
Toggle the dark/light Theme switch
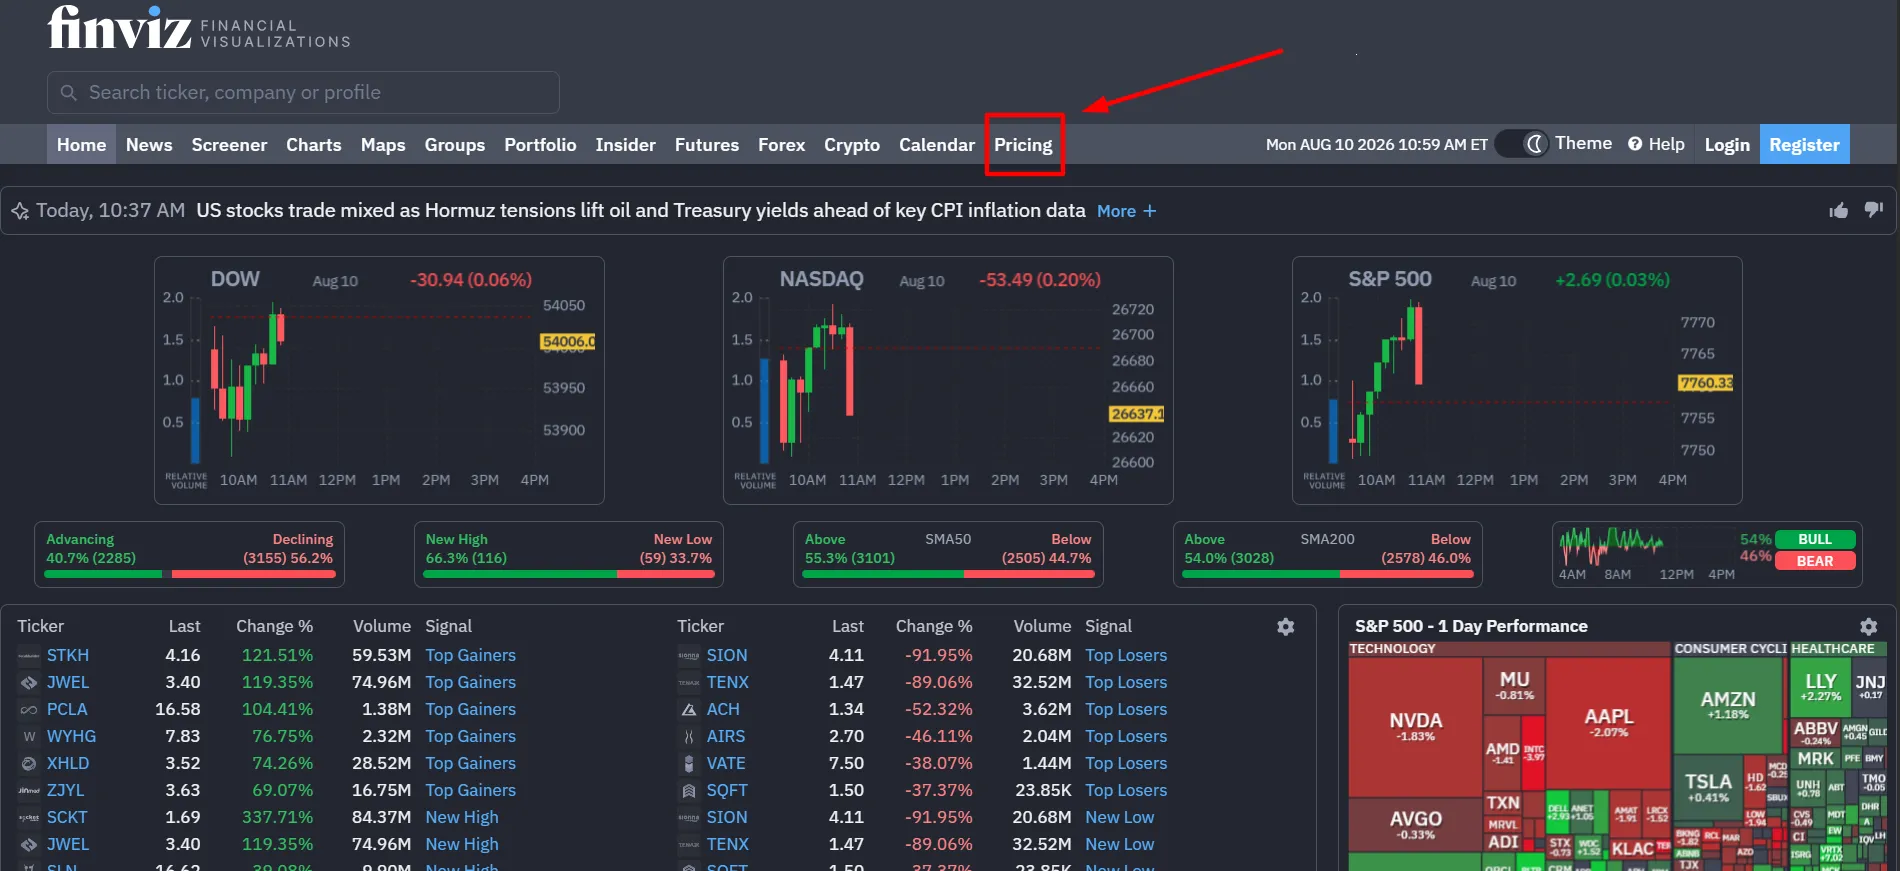(x=1522, y=144)
